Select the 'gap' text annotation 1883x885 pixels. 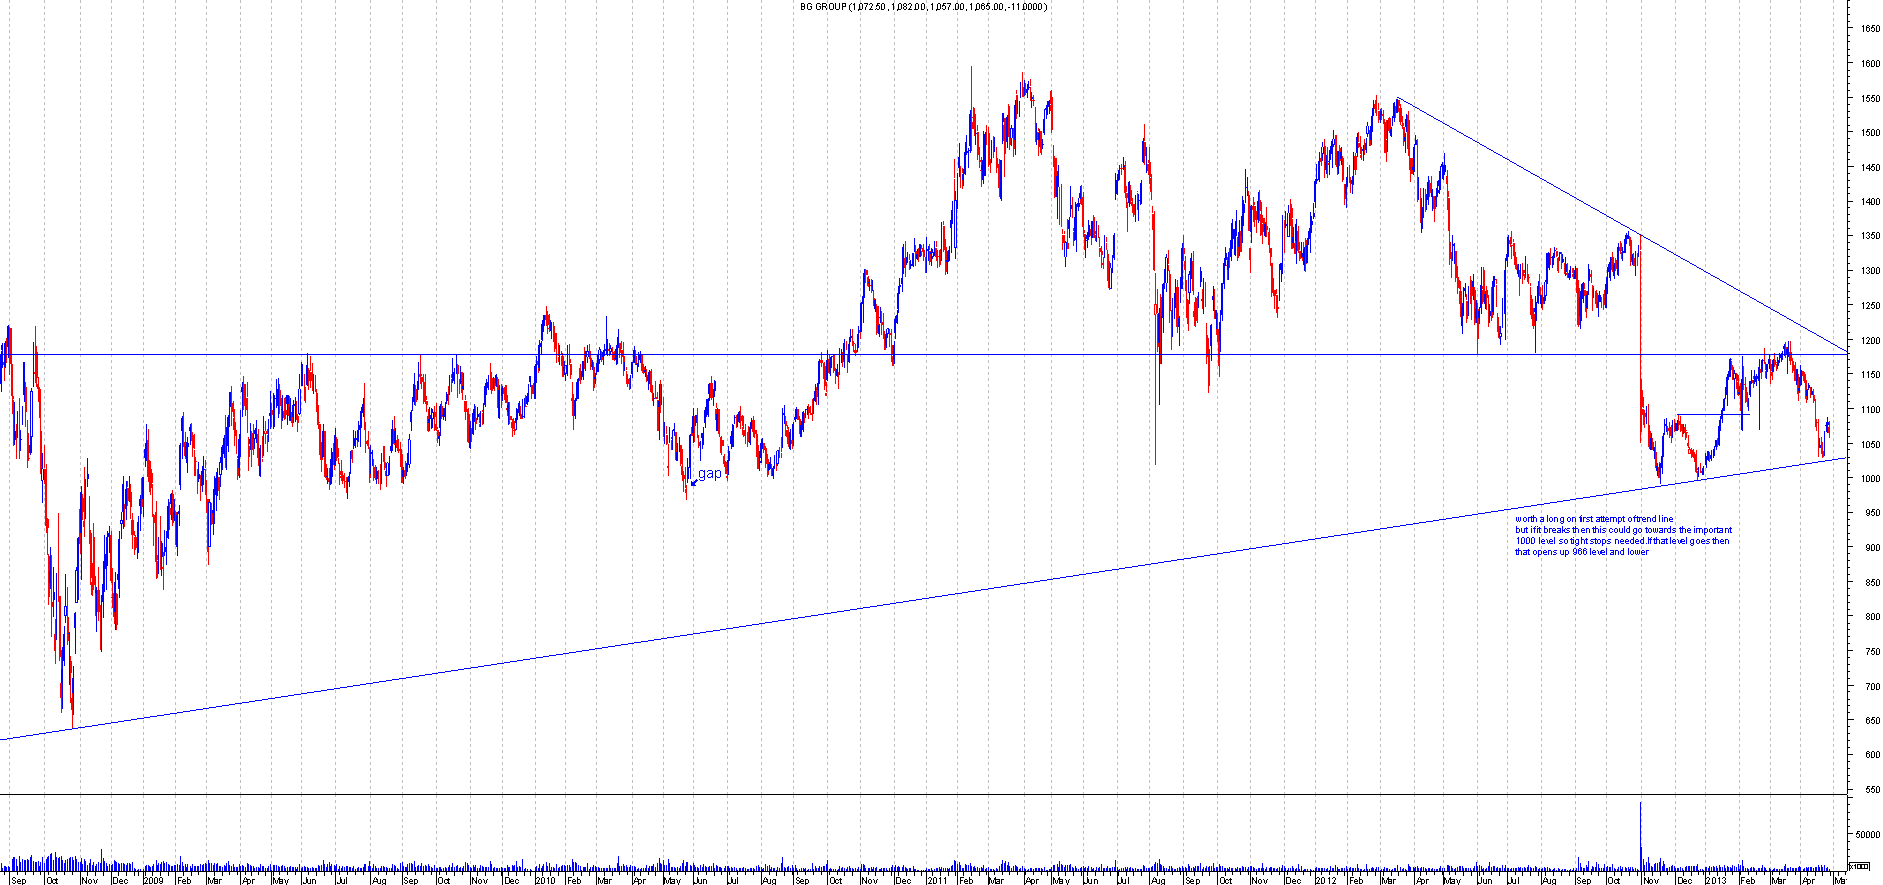tap(710, 473)
